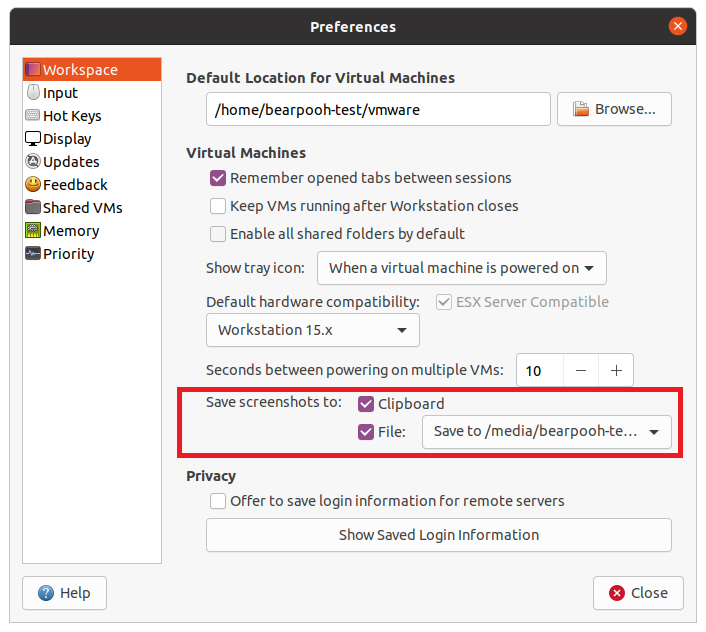Toggle Remember opened tabs between sessions

click(218, 178)
